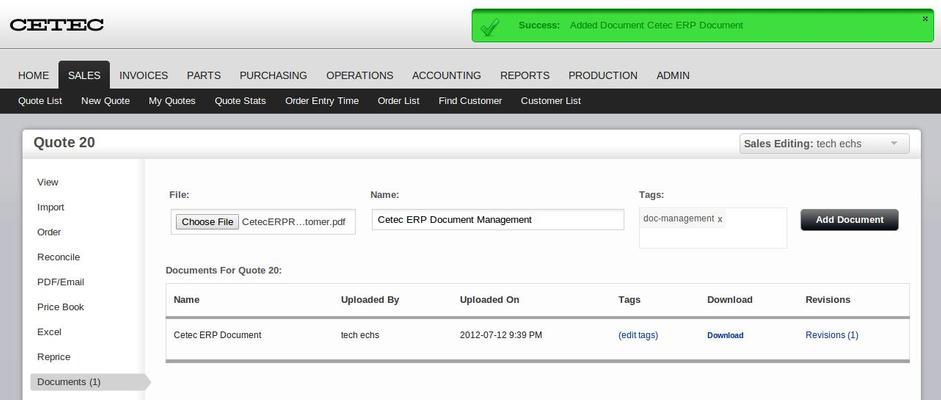This screenshot has width=941, height=400.
Task: Click the edit tags link
Action: (x=638, y=335)
